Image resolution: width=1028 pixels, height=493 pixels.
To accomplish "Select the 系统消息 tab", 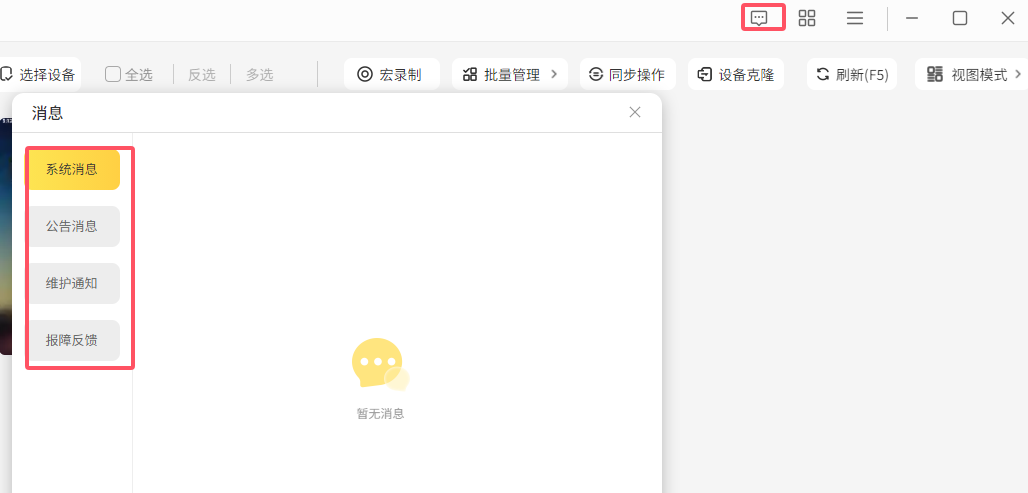I will pos(72,169).
